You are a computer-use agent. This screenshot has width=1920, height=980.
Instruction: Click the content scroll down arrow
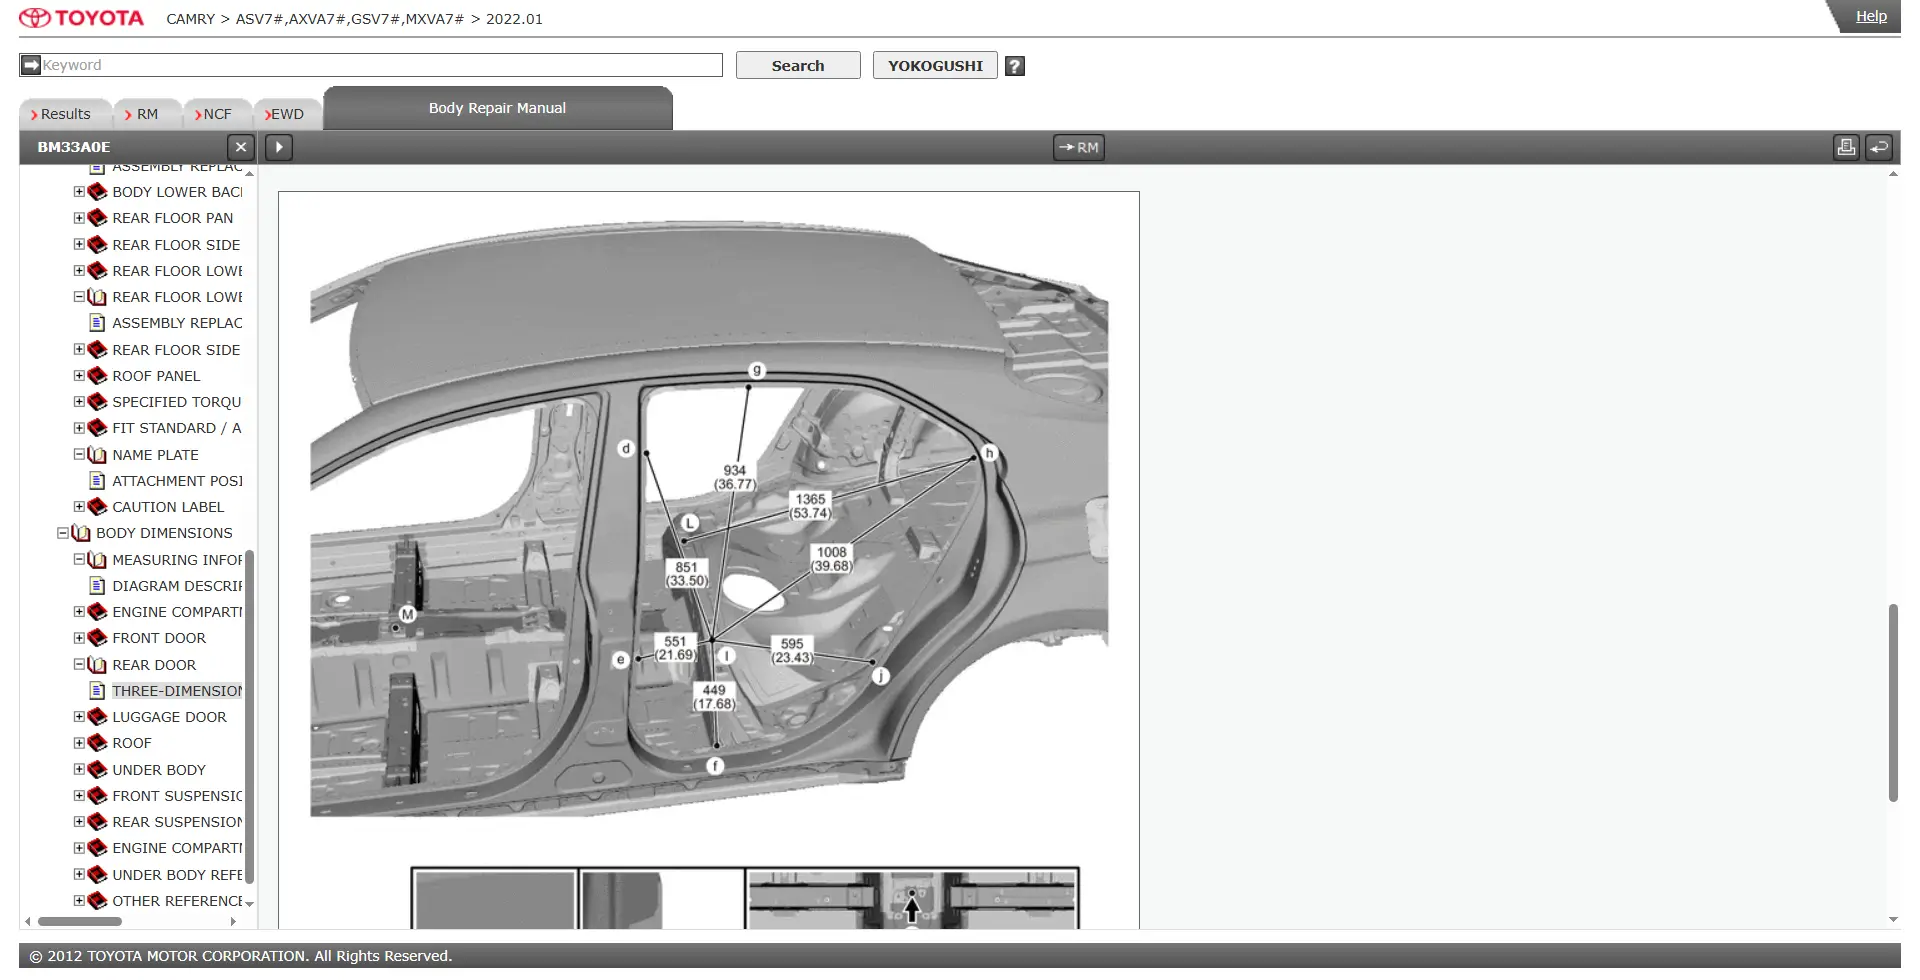1893,920
